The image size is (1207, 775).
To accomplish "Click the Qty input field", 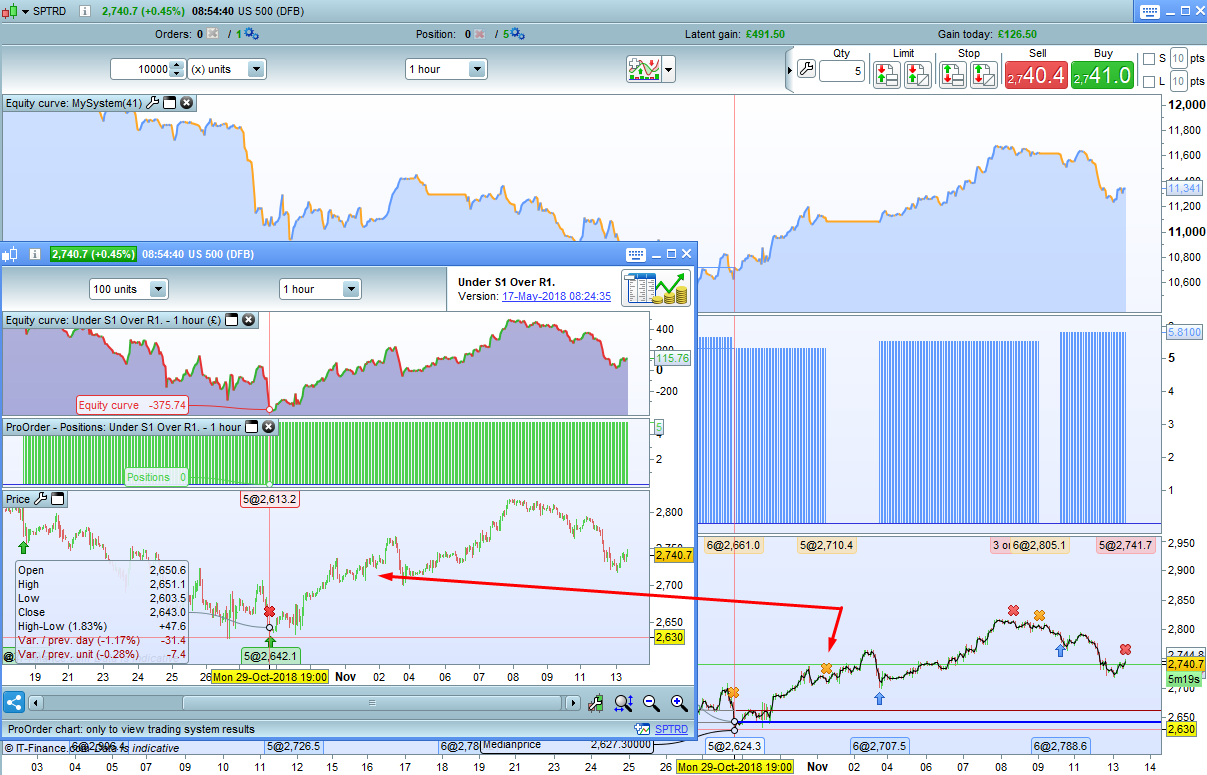I will pos(842,72).
